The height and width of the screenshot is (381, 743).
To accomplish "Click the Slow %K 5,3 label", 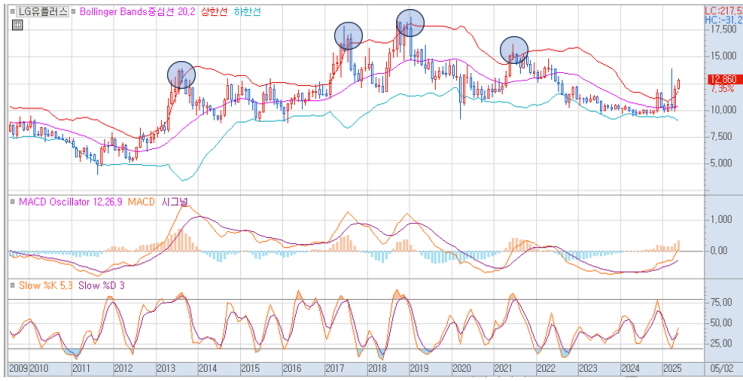I will point(46,285).
